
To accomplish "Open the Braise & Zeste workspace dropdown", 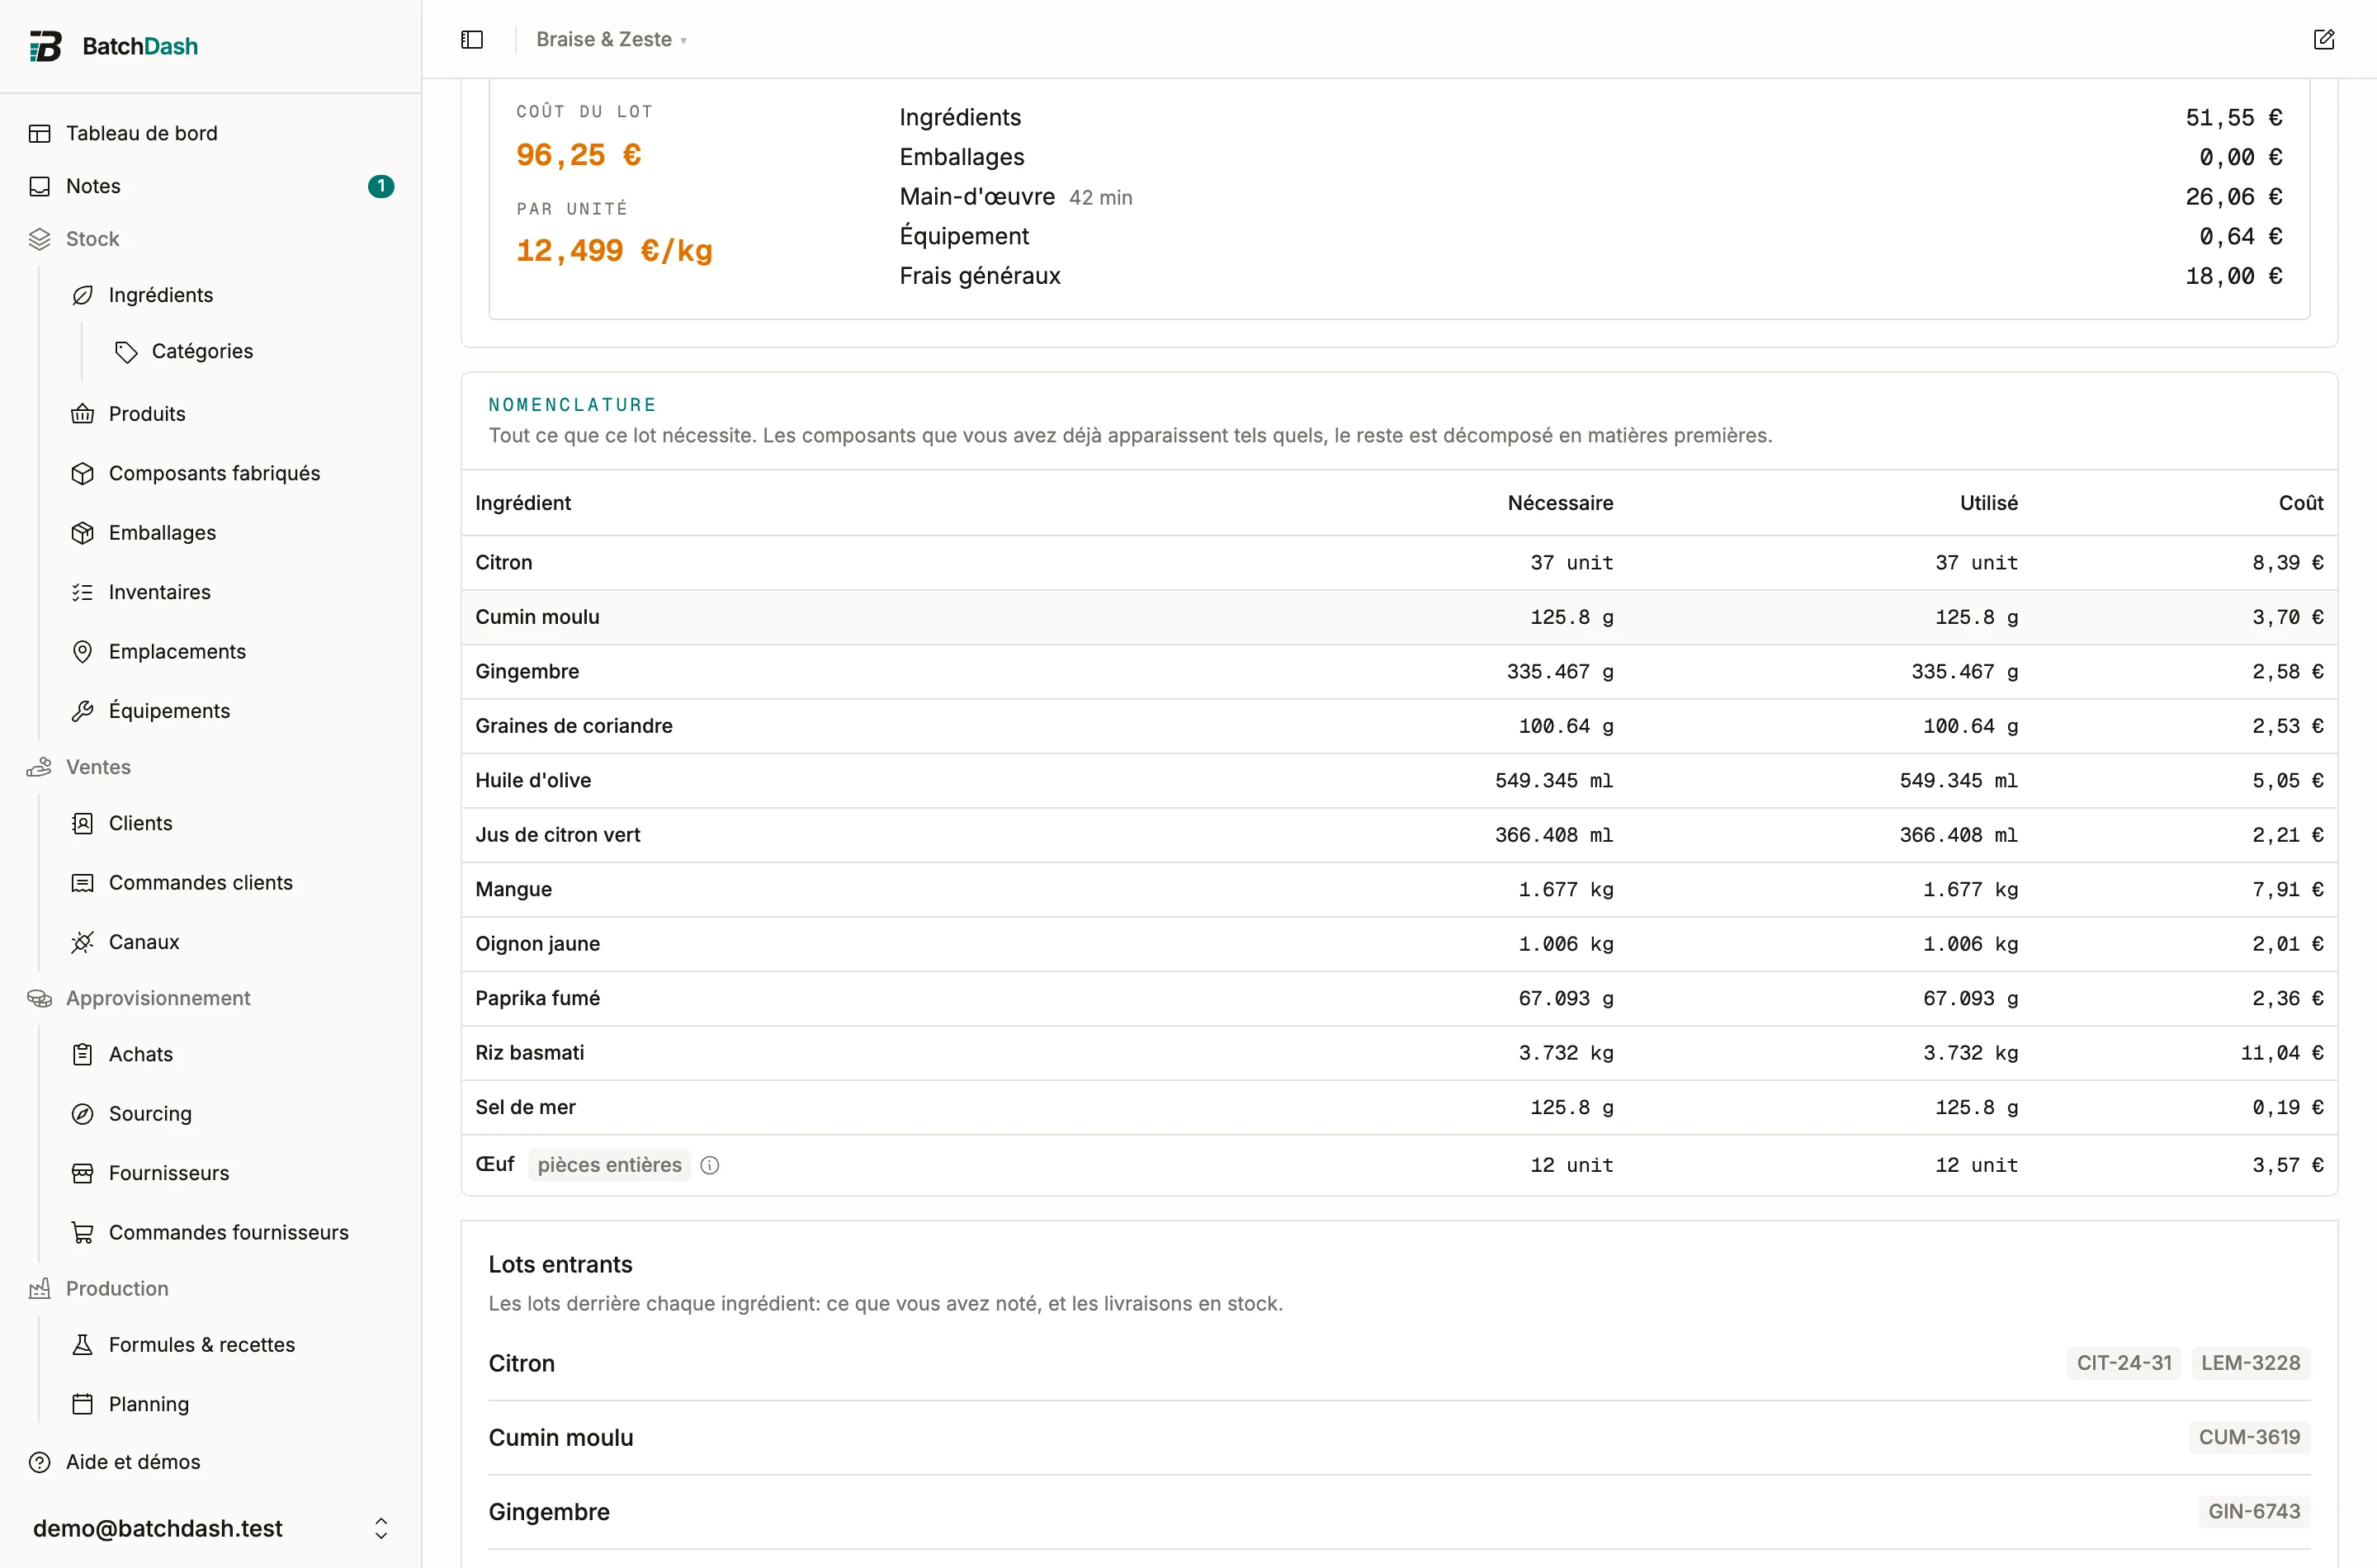I will pyautogui.click(x=611, y=40).
